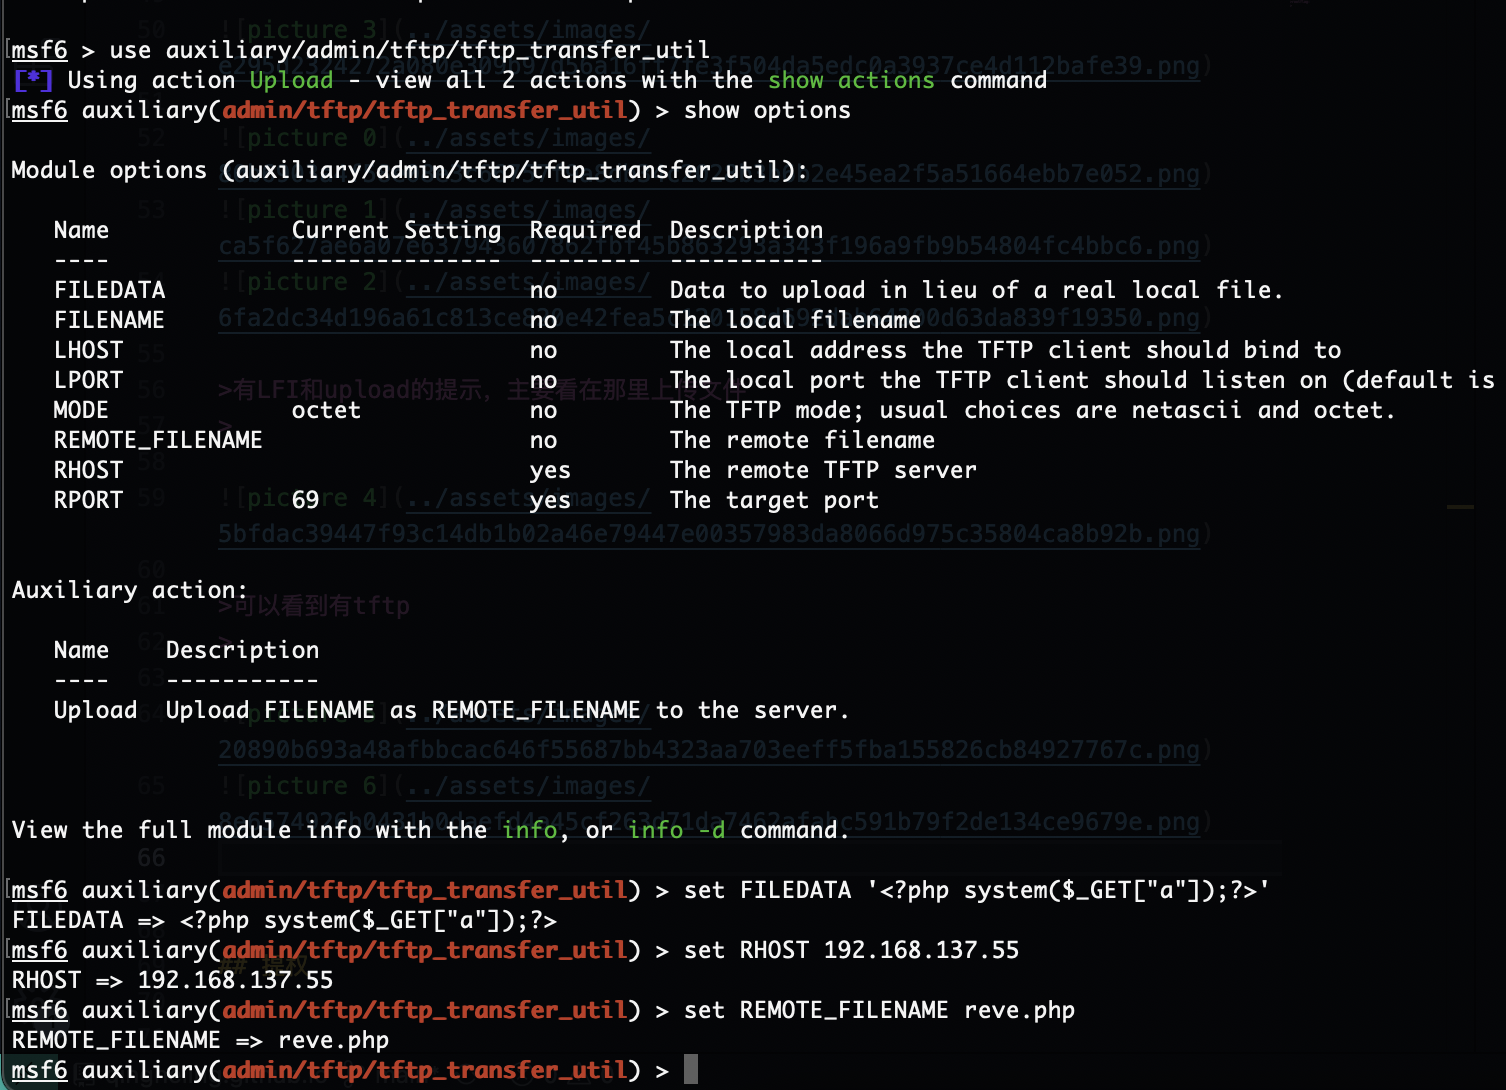Click the 'Auxiliary action:' heading
Screen dimensions: 1506x1090
(129, 590)
